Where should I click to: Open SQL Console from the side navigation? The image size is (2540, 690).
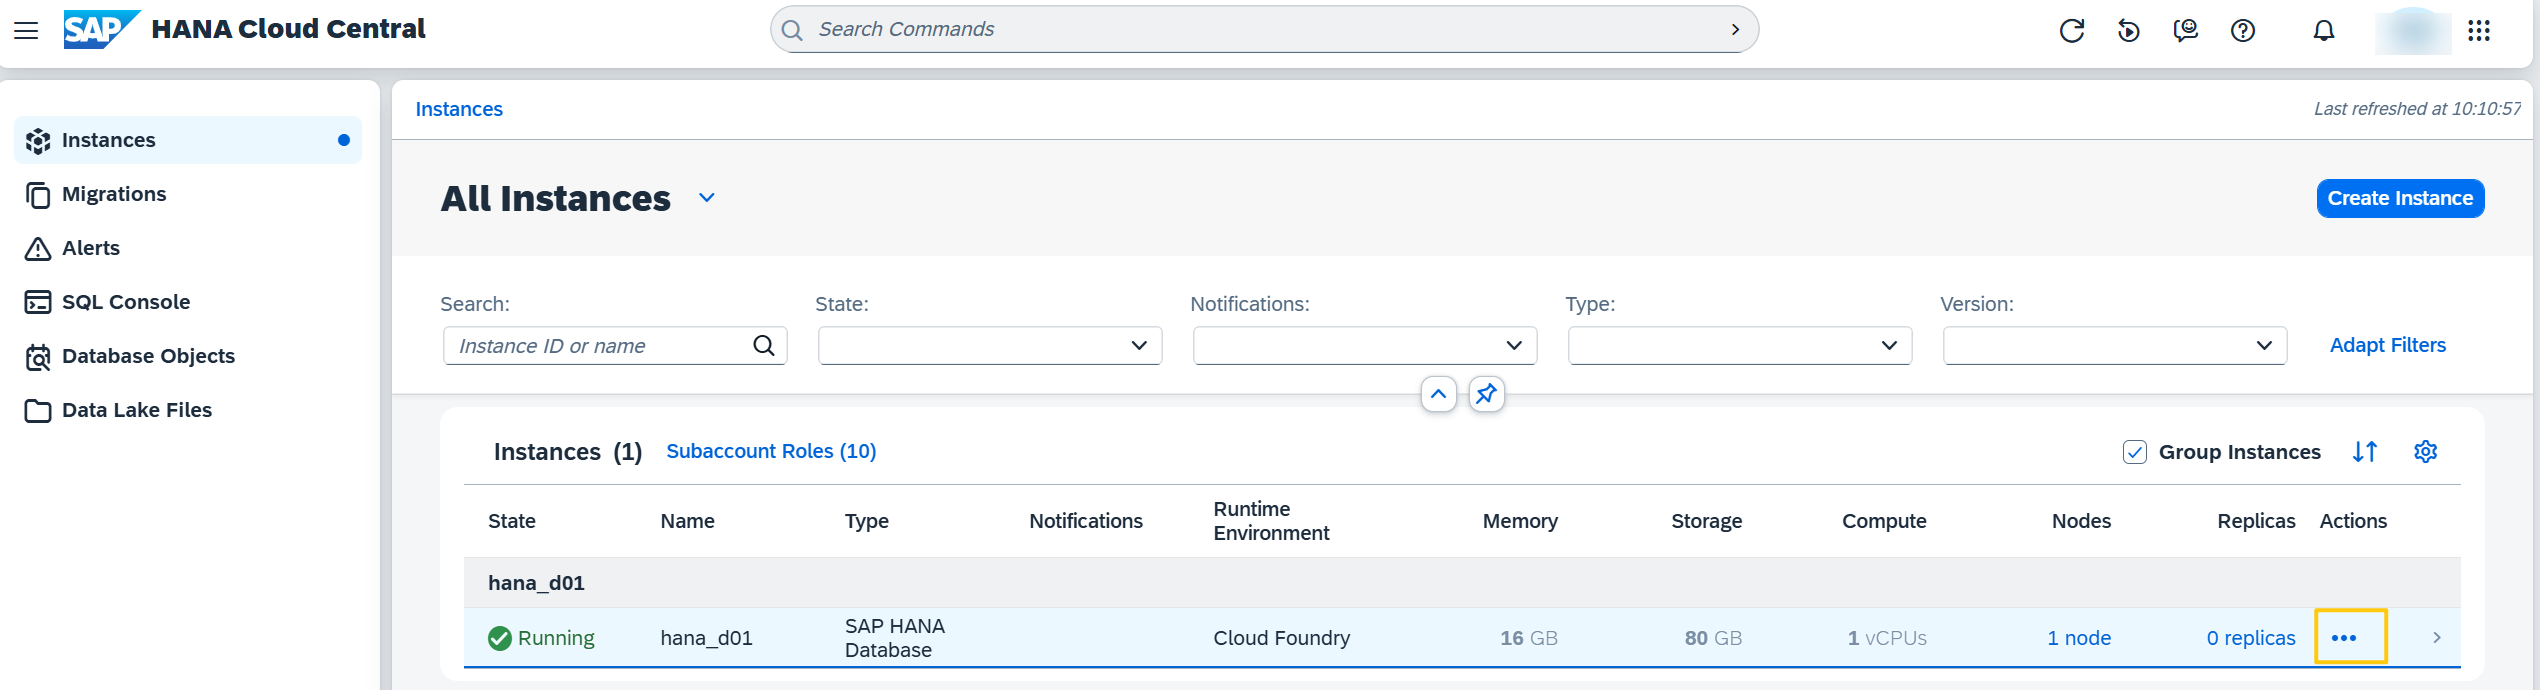(188, 302)
